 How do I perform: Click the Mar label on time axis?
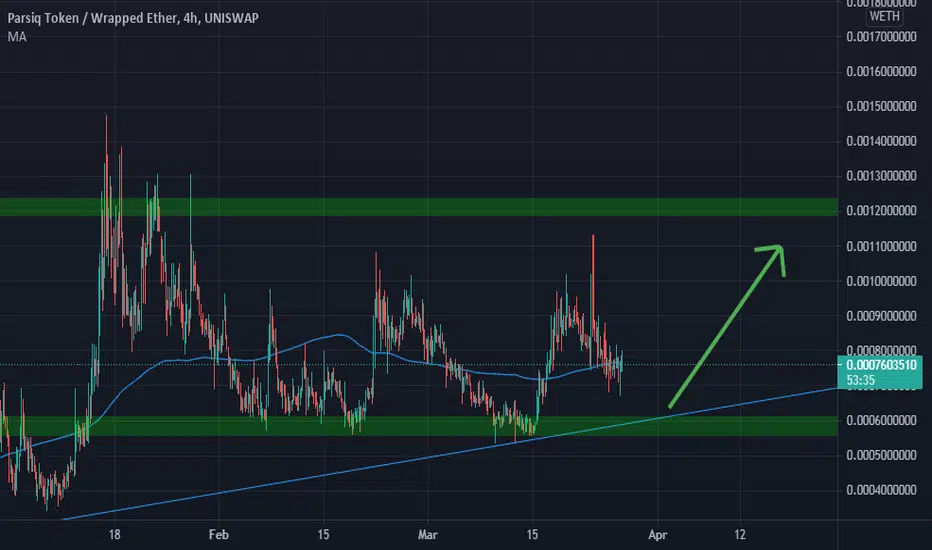tap(427, 535)
